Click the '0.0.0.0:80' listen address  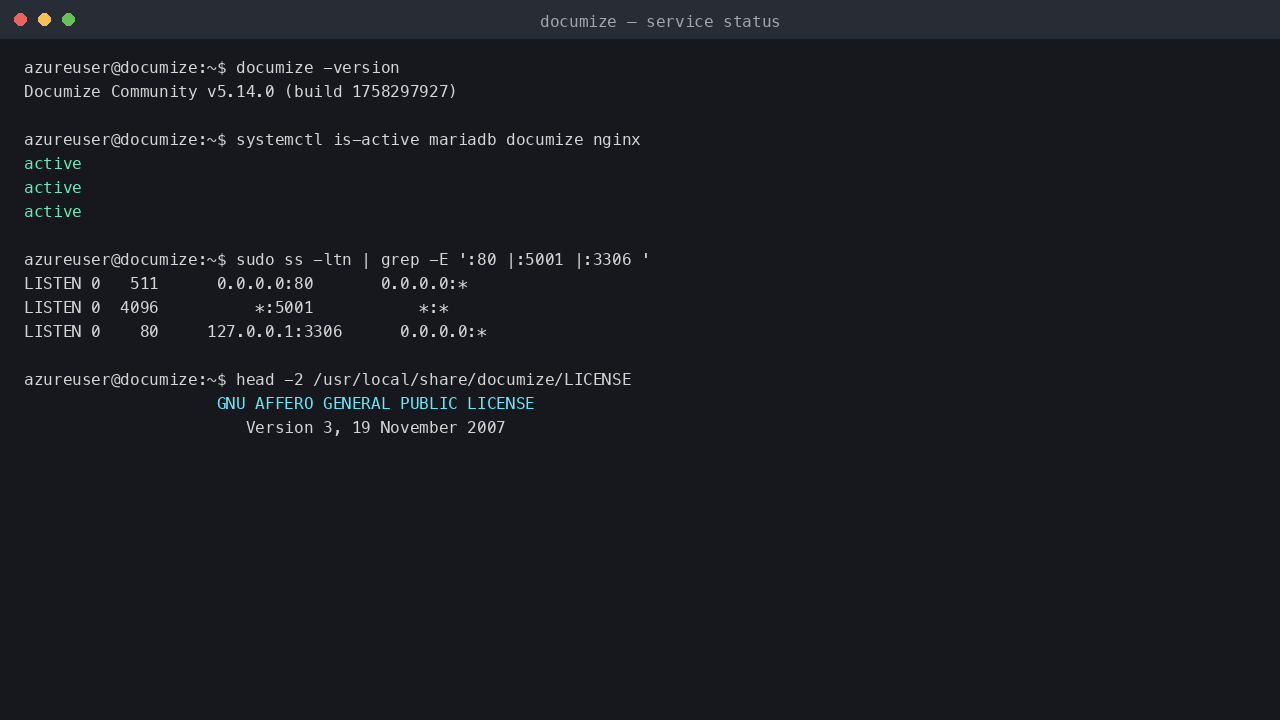[x=265, y=284]
